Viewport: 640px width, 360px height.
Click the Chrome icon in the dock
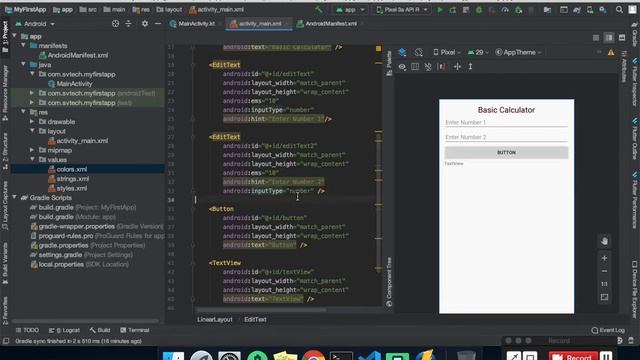(x=313, y=356)
